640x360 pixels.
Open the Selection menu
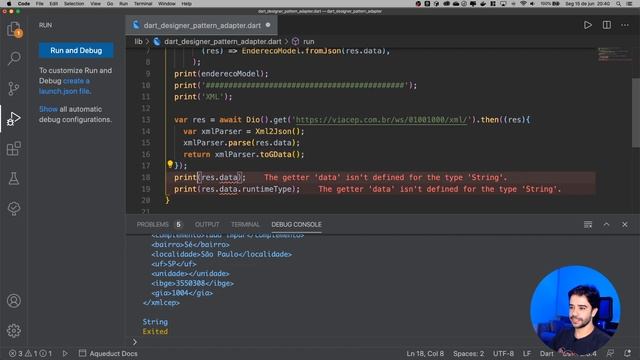74,4
